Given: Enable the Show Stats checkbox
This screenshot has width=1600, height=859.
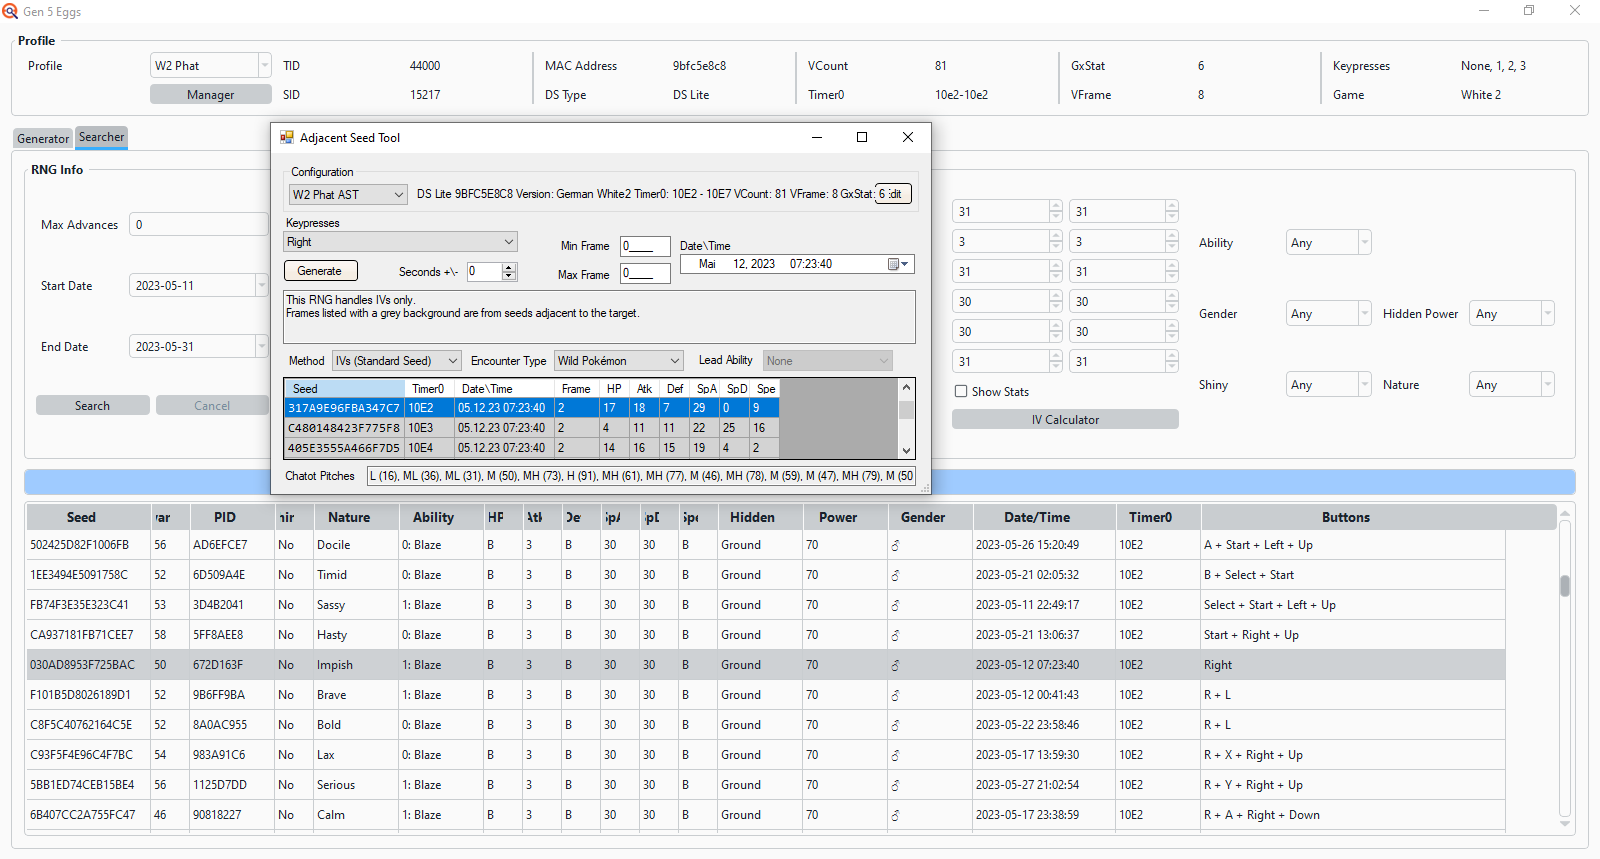Looking at the screenshot, I should [x=961, y=392].
